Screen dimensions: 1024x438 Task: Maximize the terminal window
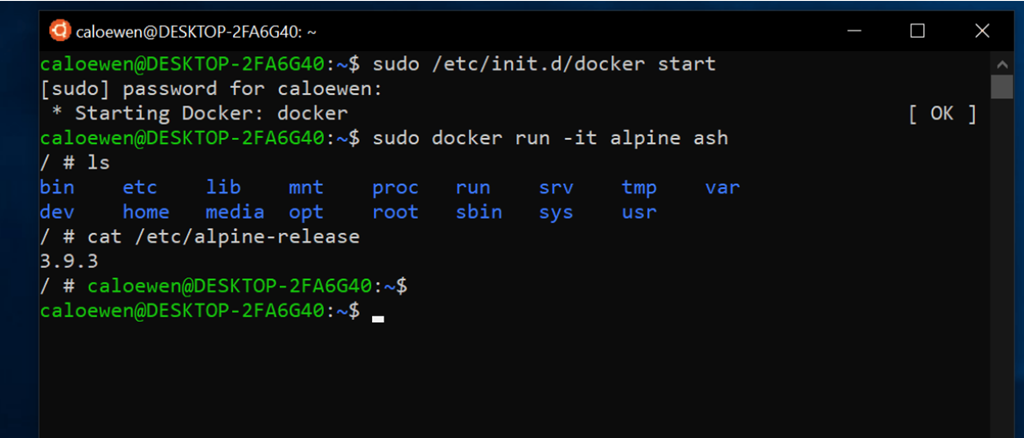(x=918, y=31)
